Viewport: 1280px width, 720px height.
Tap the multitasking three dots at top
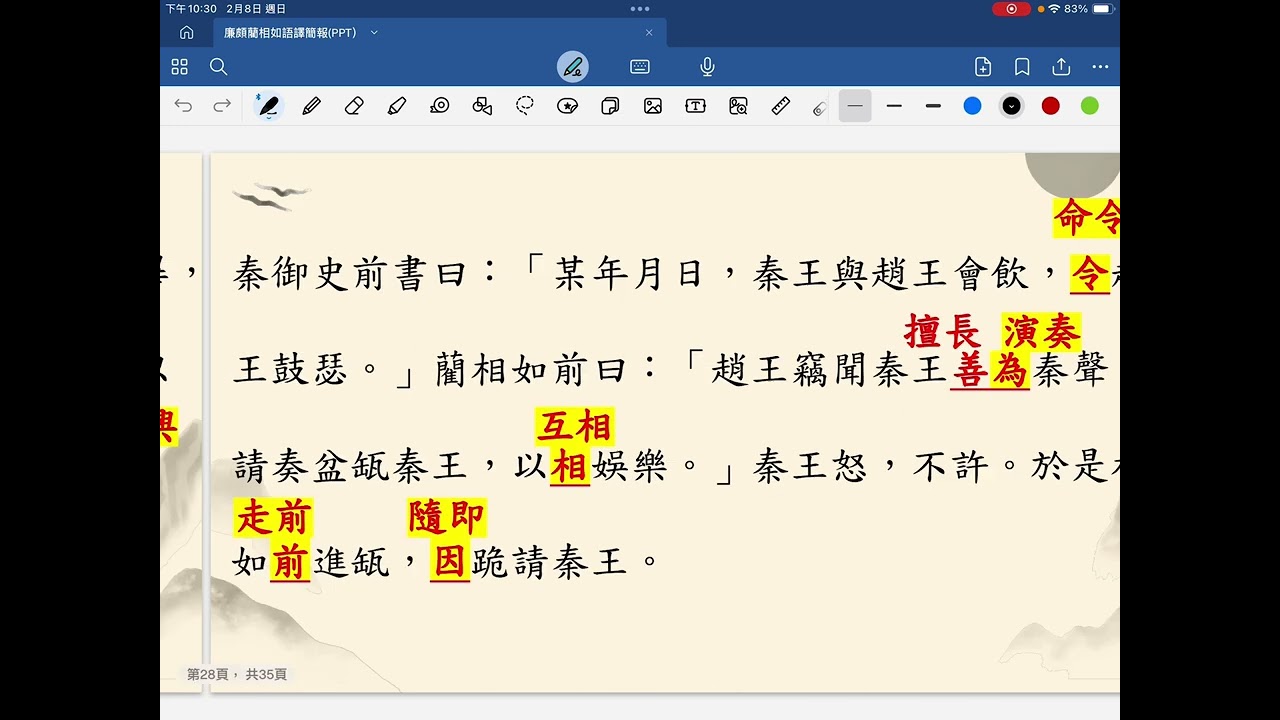(x=640, y=8)
